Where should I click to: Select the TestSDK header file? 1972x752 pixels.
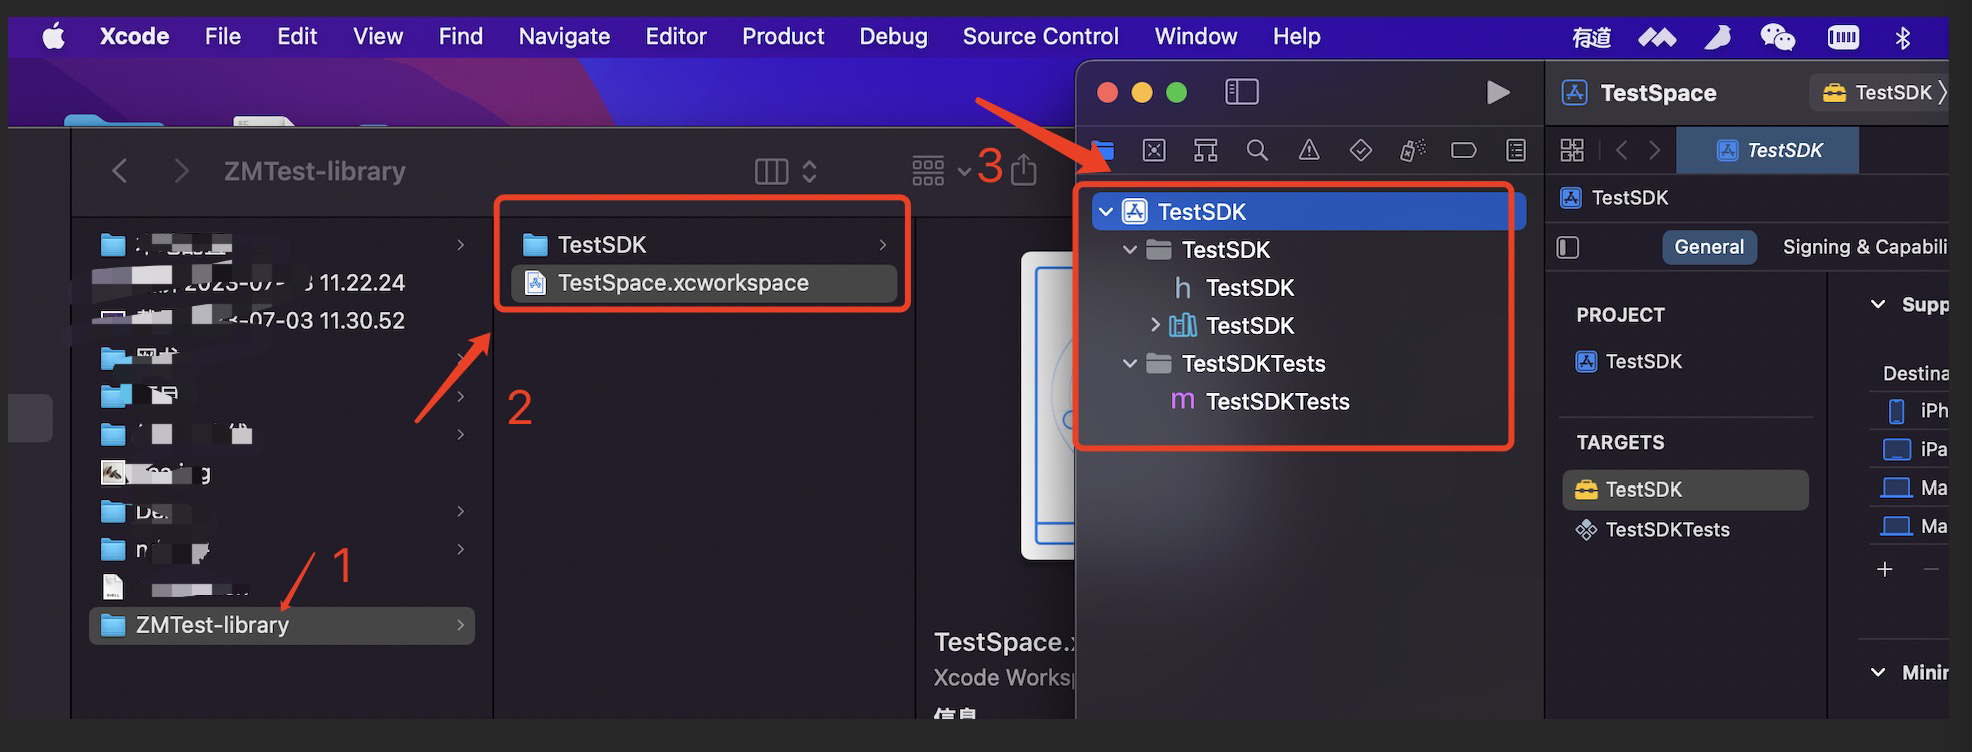[x=1250, y=288]
